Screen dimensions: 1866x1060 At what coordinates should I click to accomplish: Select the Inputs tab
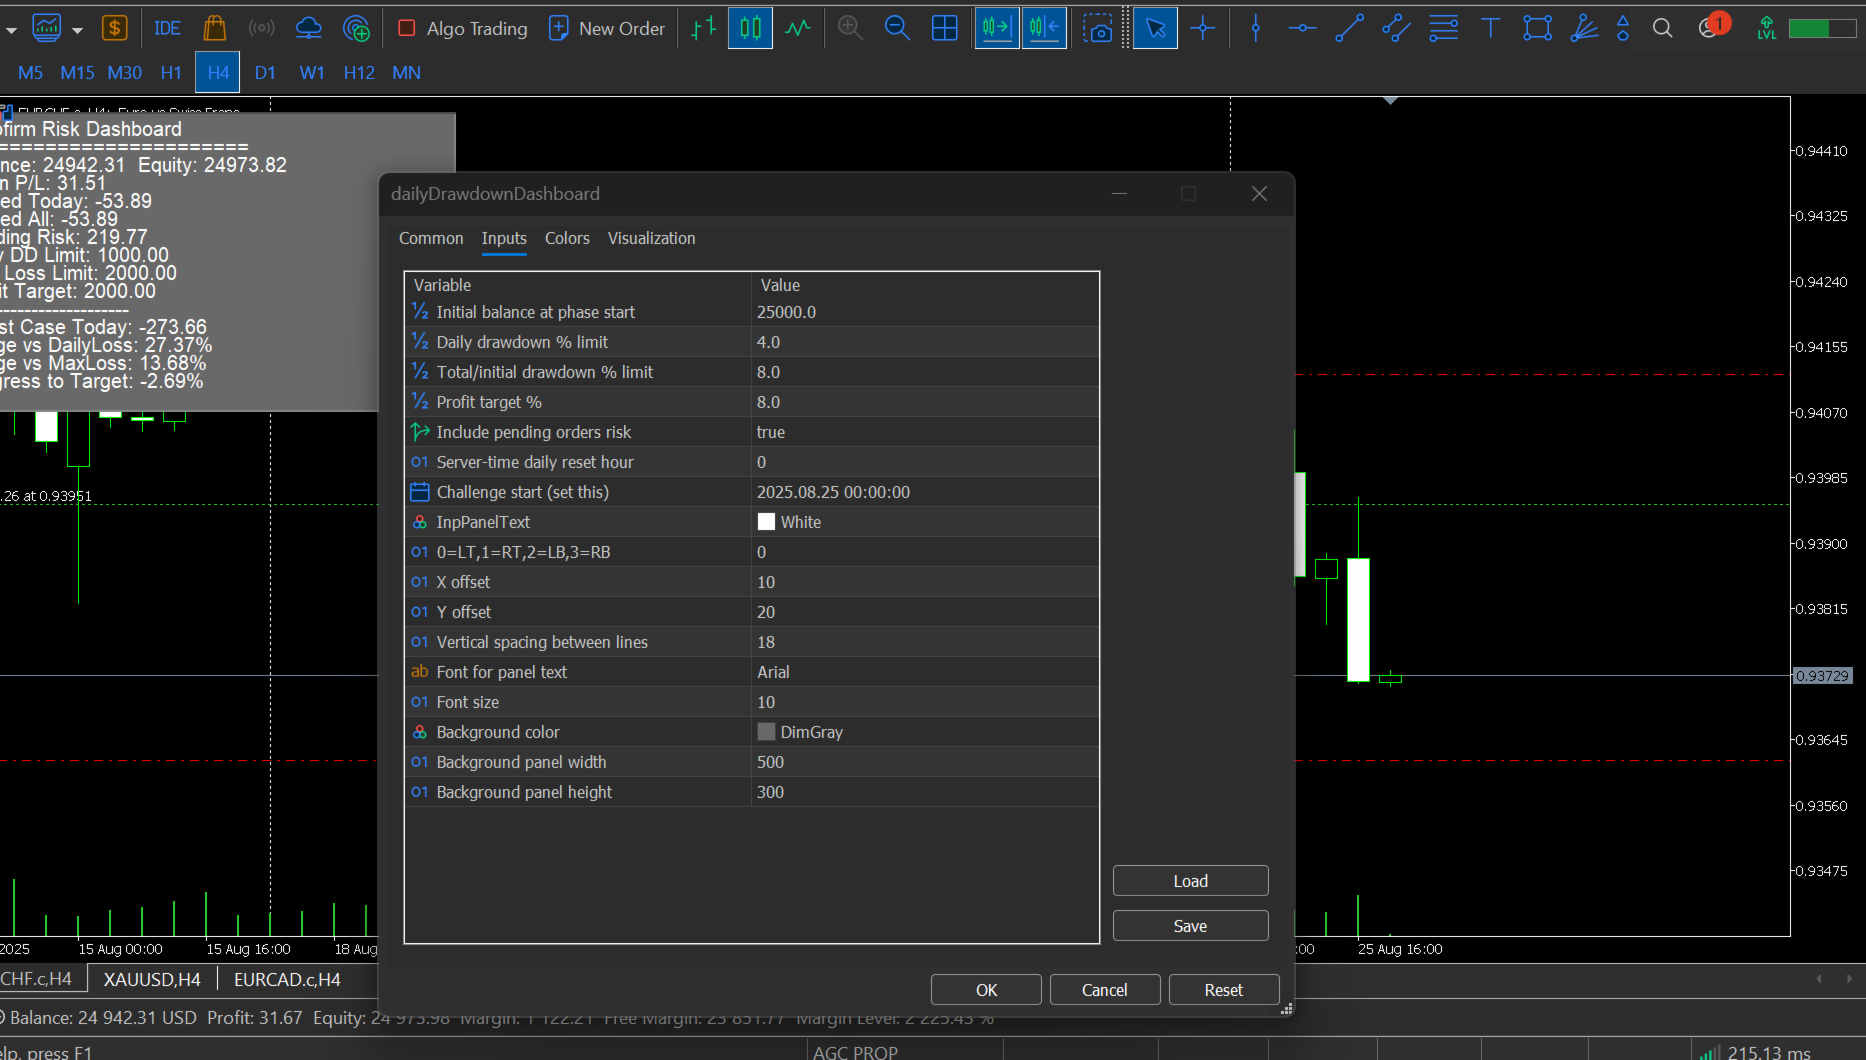[x=504, y=238]
